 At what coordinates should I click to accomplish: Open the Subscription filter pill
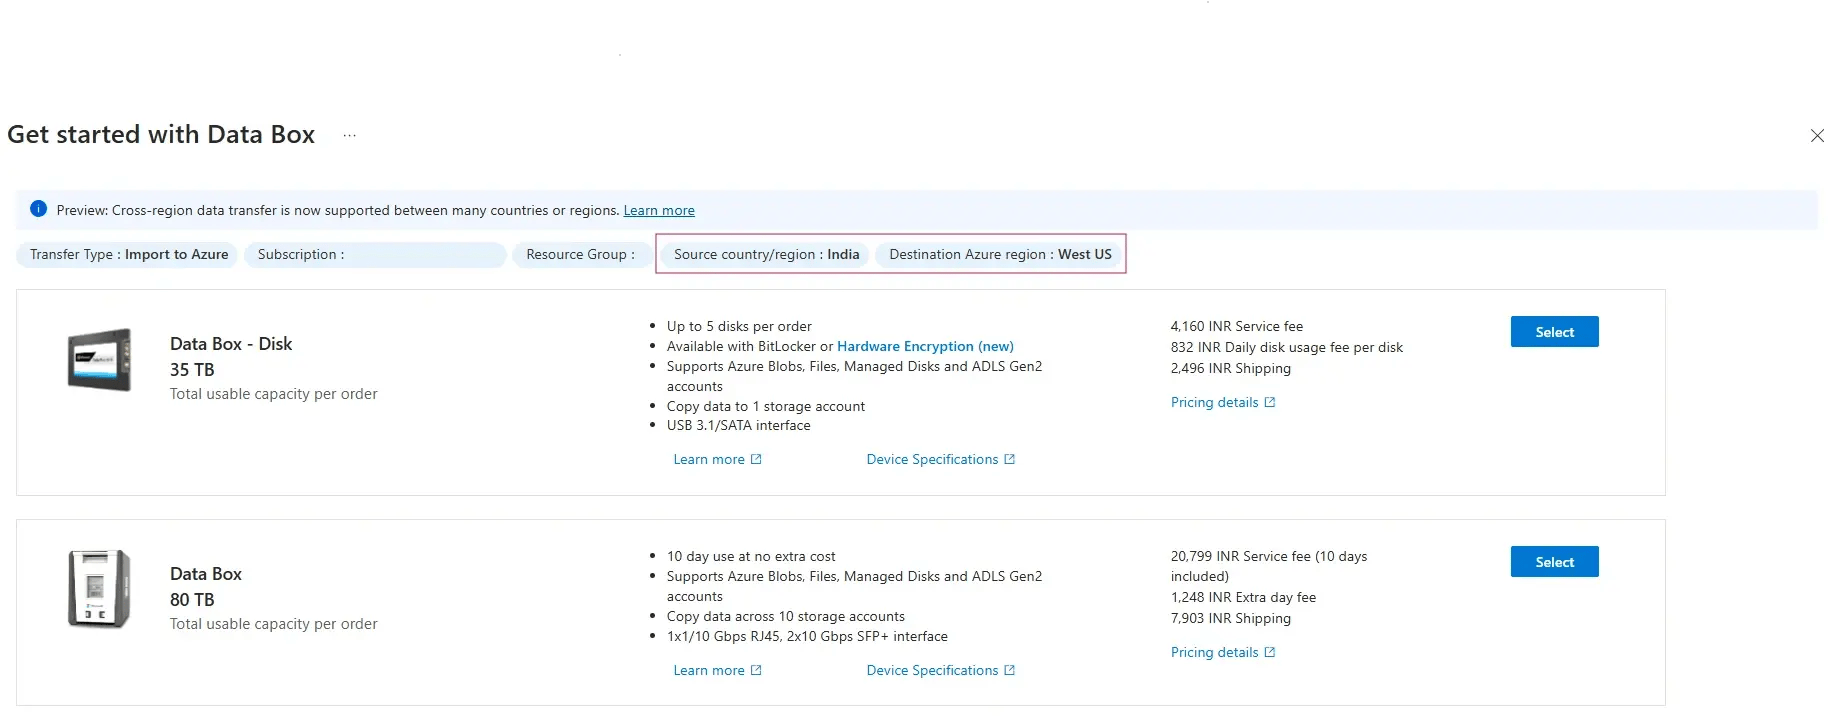coord(375,255)
